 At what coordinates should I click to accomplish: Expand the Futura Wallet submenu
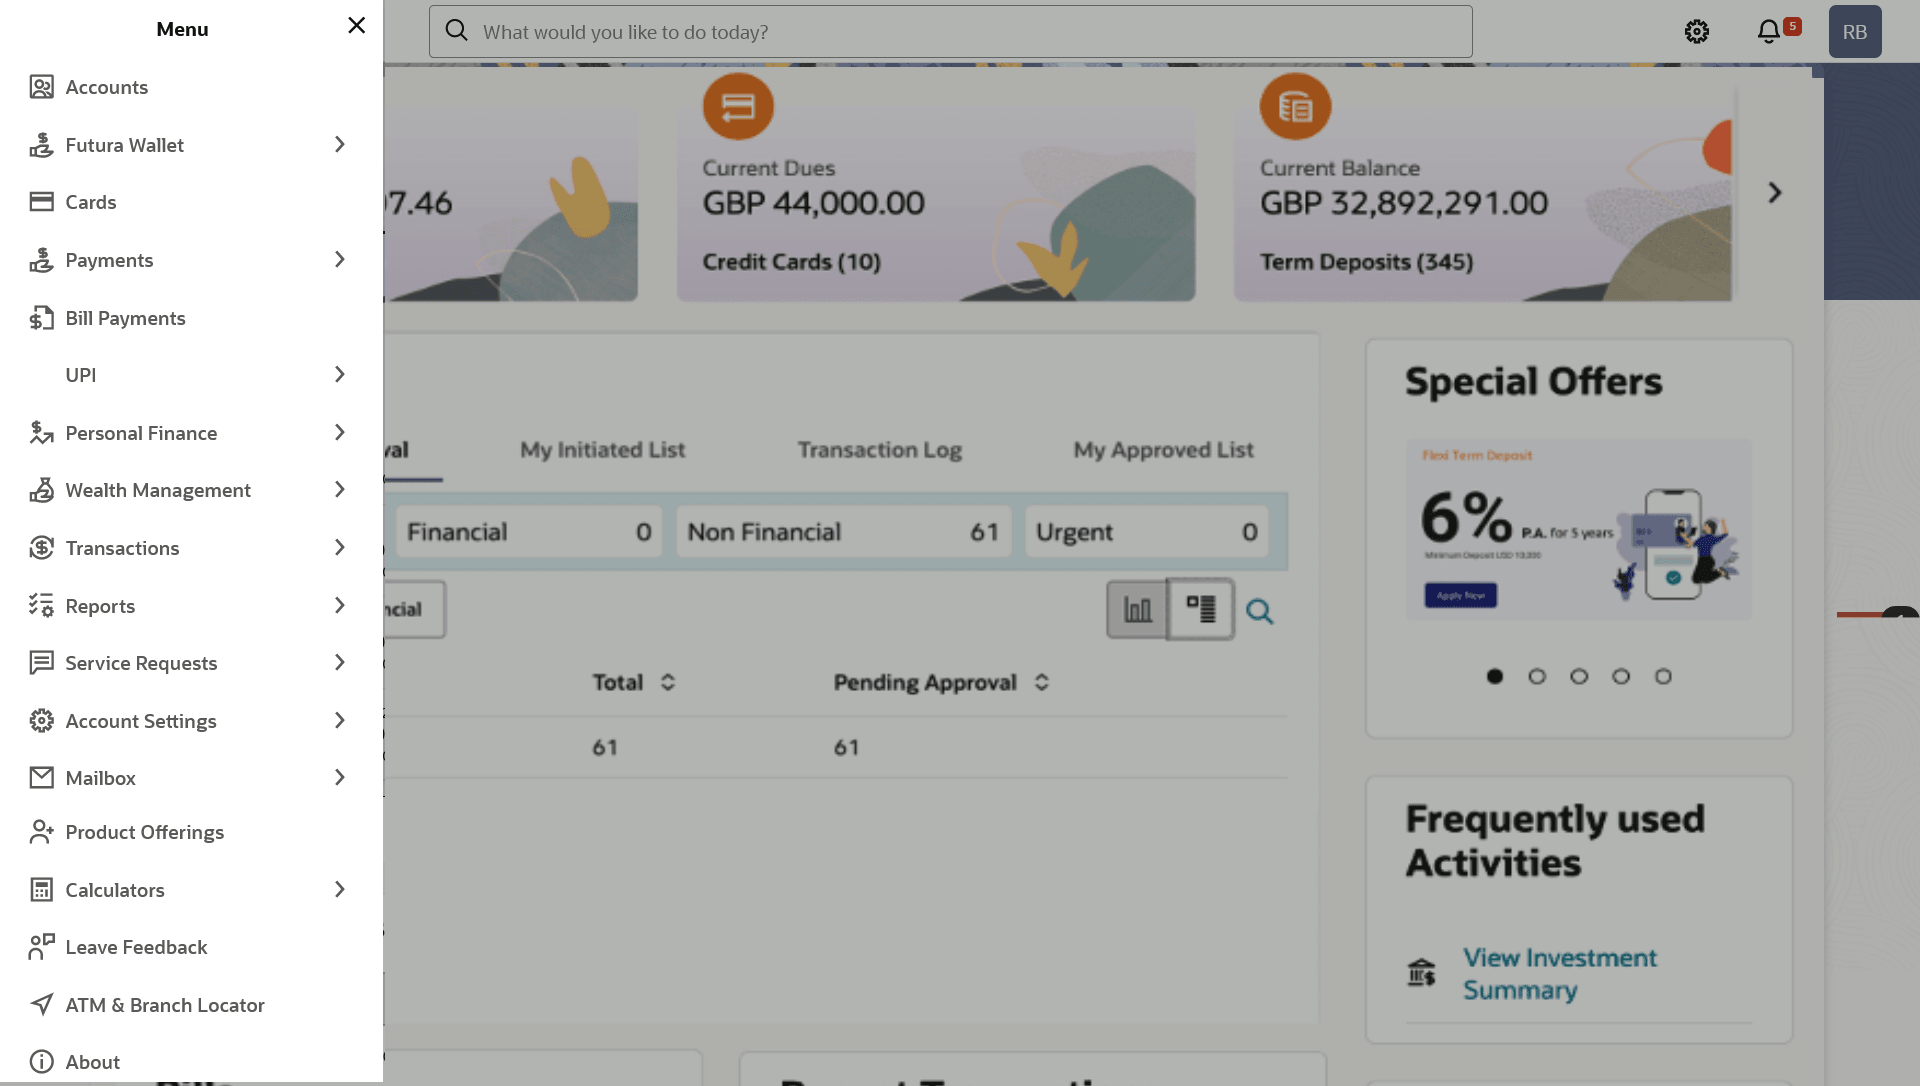tap(339, 145)
